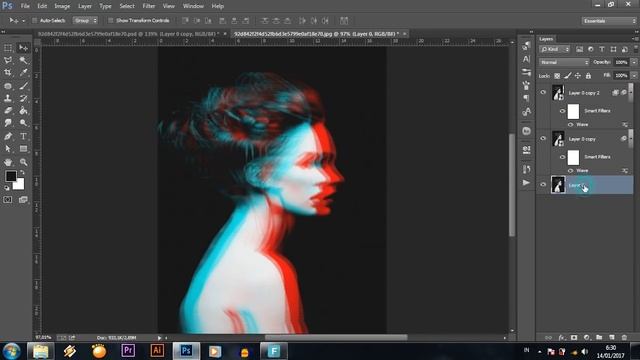The height and width of the screenshot is (360, 640).
Task: Change the screen mode
Action: pyautogui.click(x=23, y=200)
